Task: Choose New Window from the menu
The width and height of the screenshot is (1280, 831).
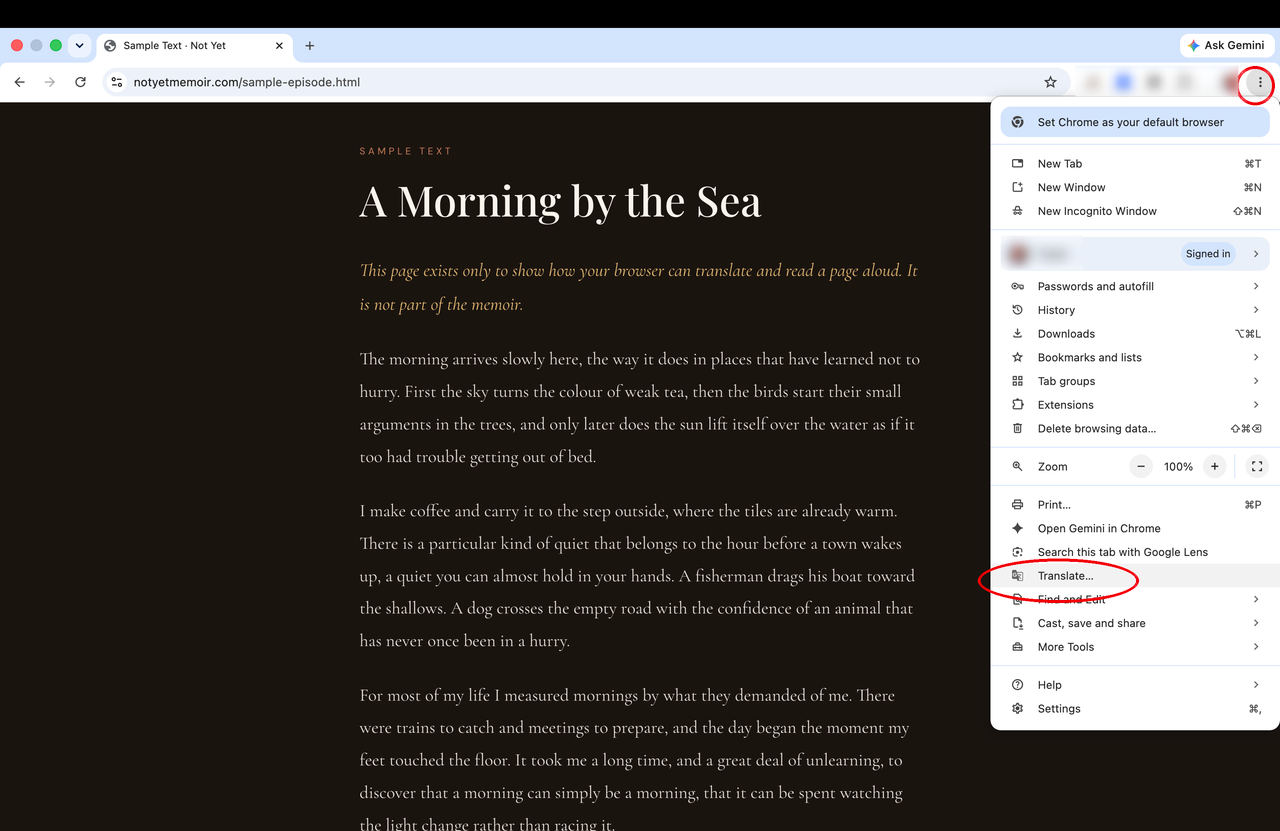Action: 1135,187
